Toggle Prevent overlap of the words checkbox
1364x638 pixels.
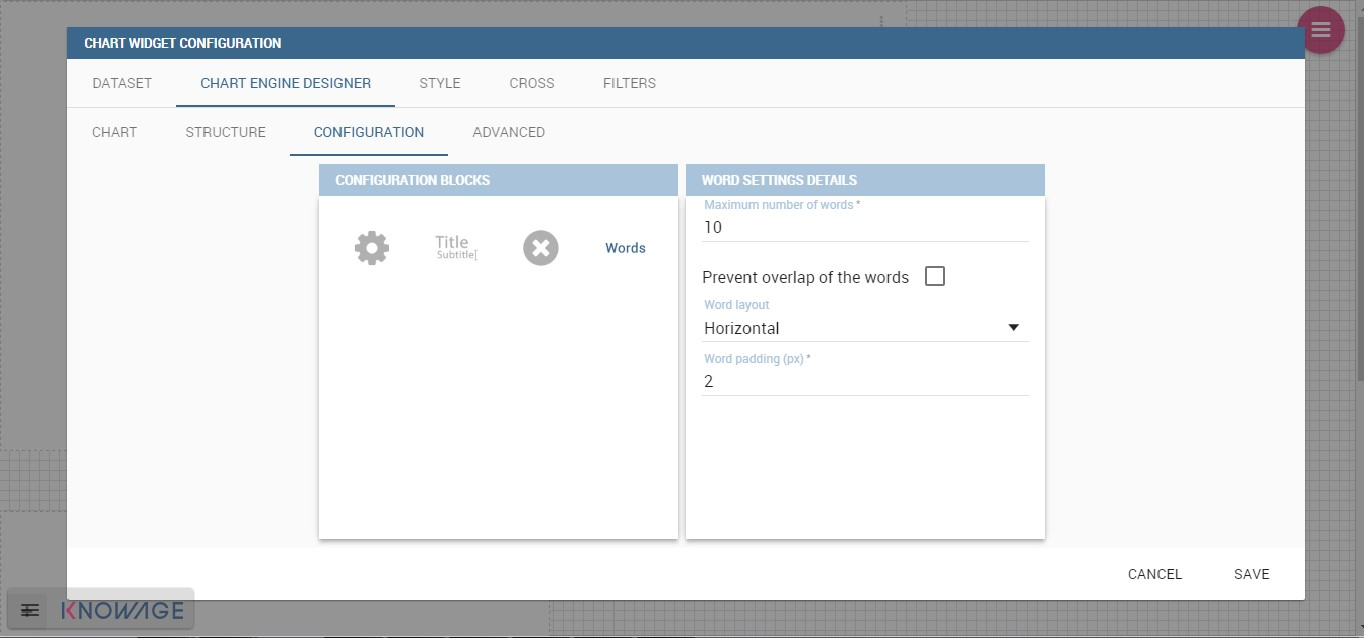point(935,276)
